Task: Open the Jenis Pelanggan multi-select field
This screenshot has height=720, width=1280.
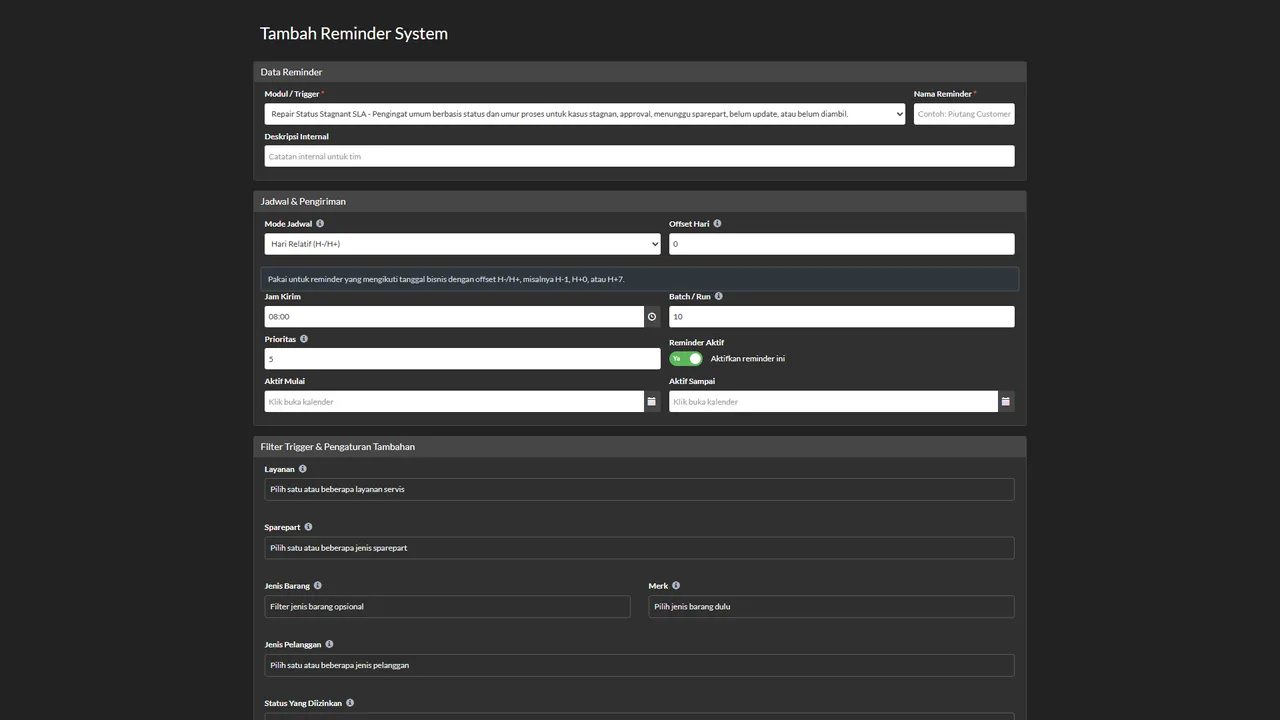Action: (x=639, y=665)
